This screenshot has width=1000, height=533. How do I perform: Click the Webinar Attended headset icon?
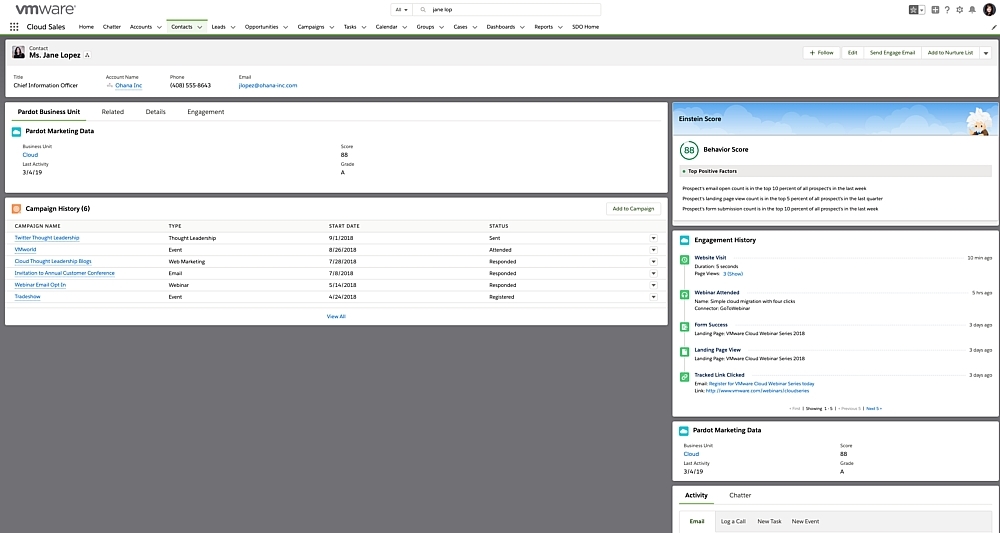click(x=684, y=293)
